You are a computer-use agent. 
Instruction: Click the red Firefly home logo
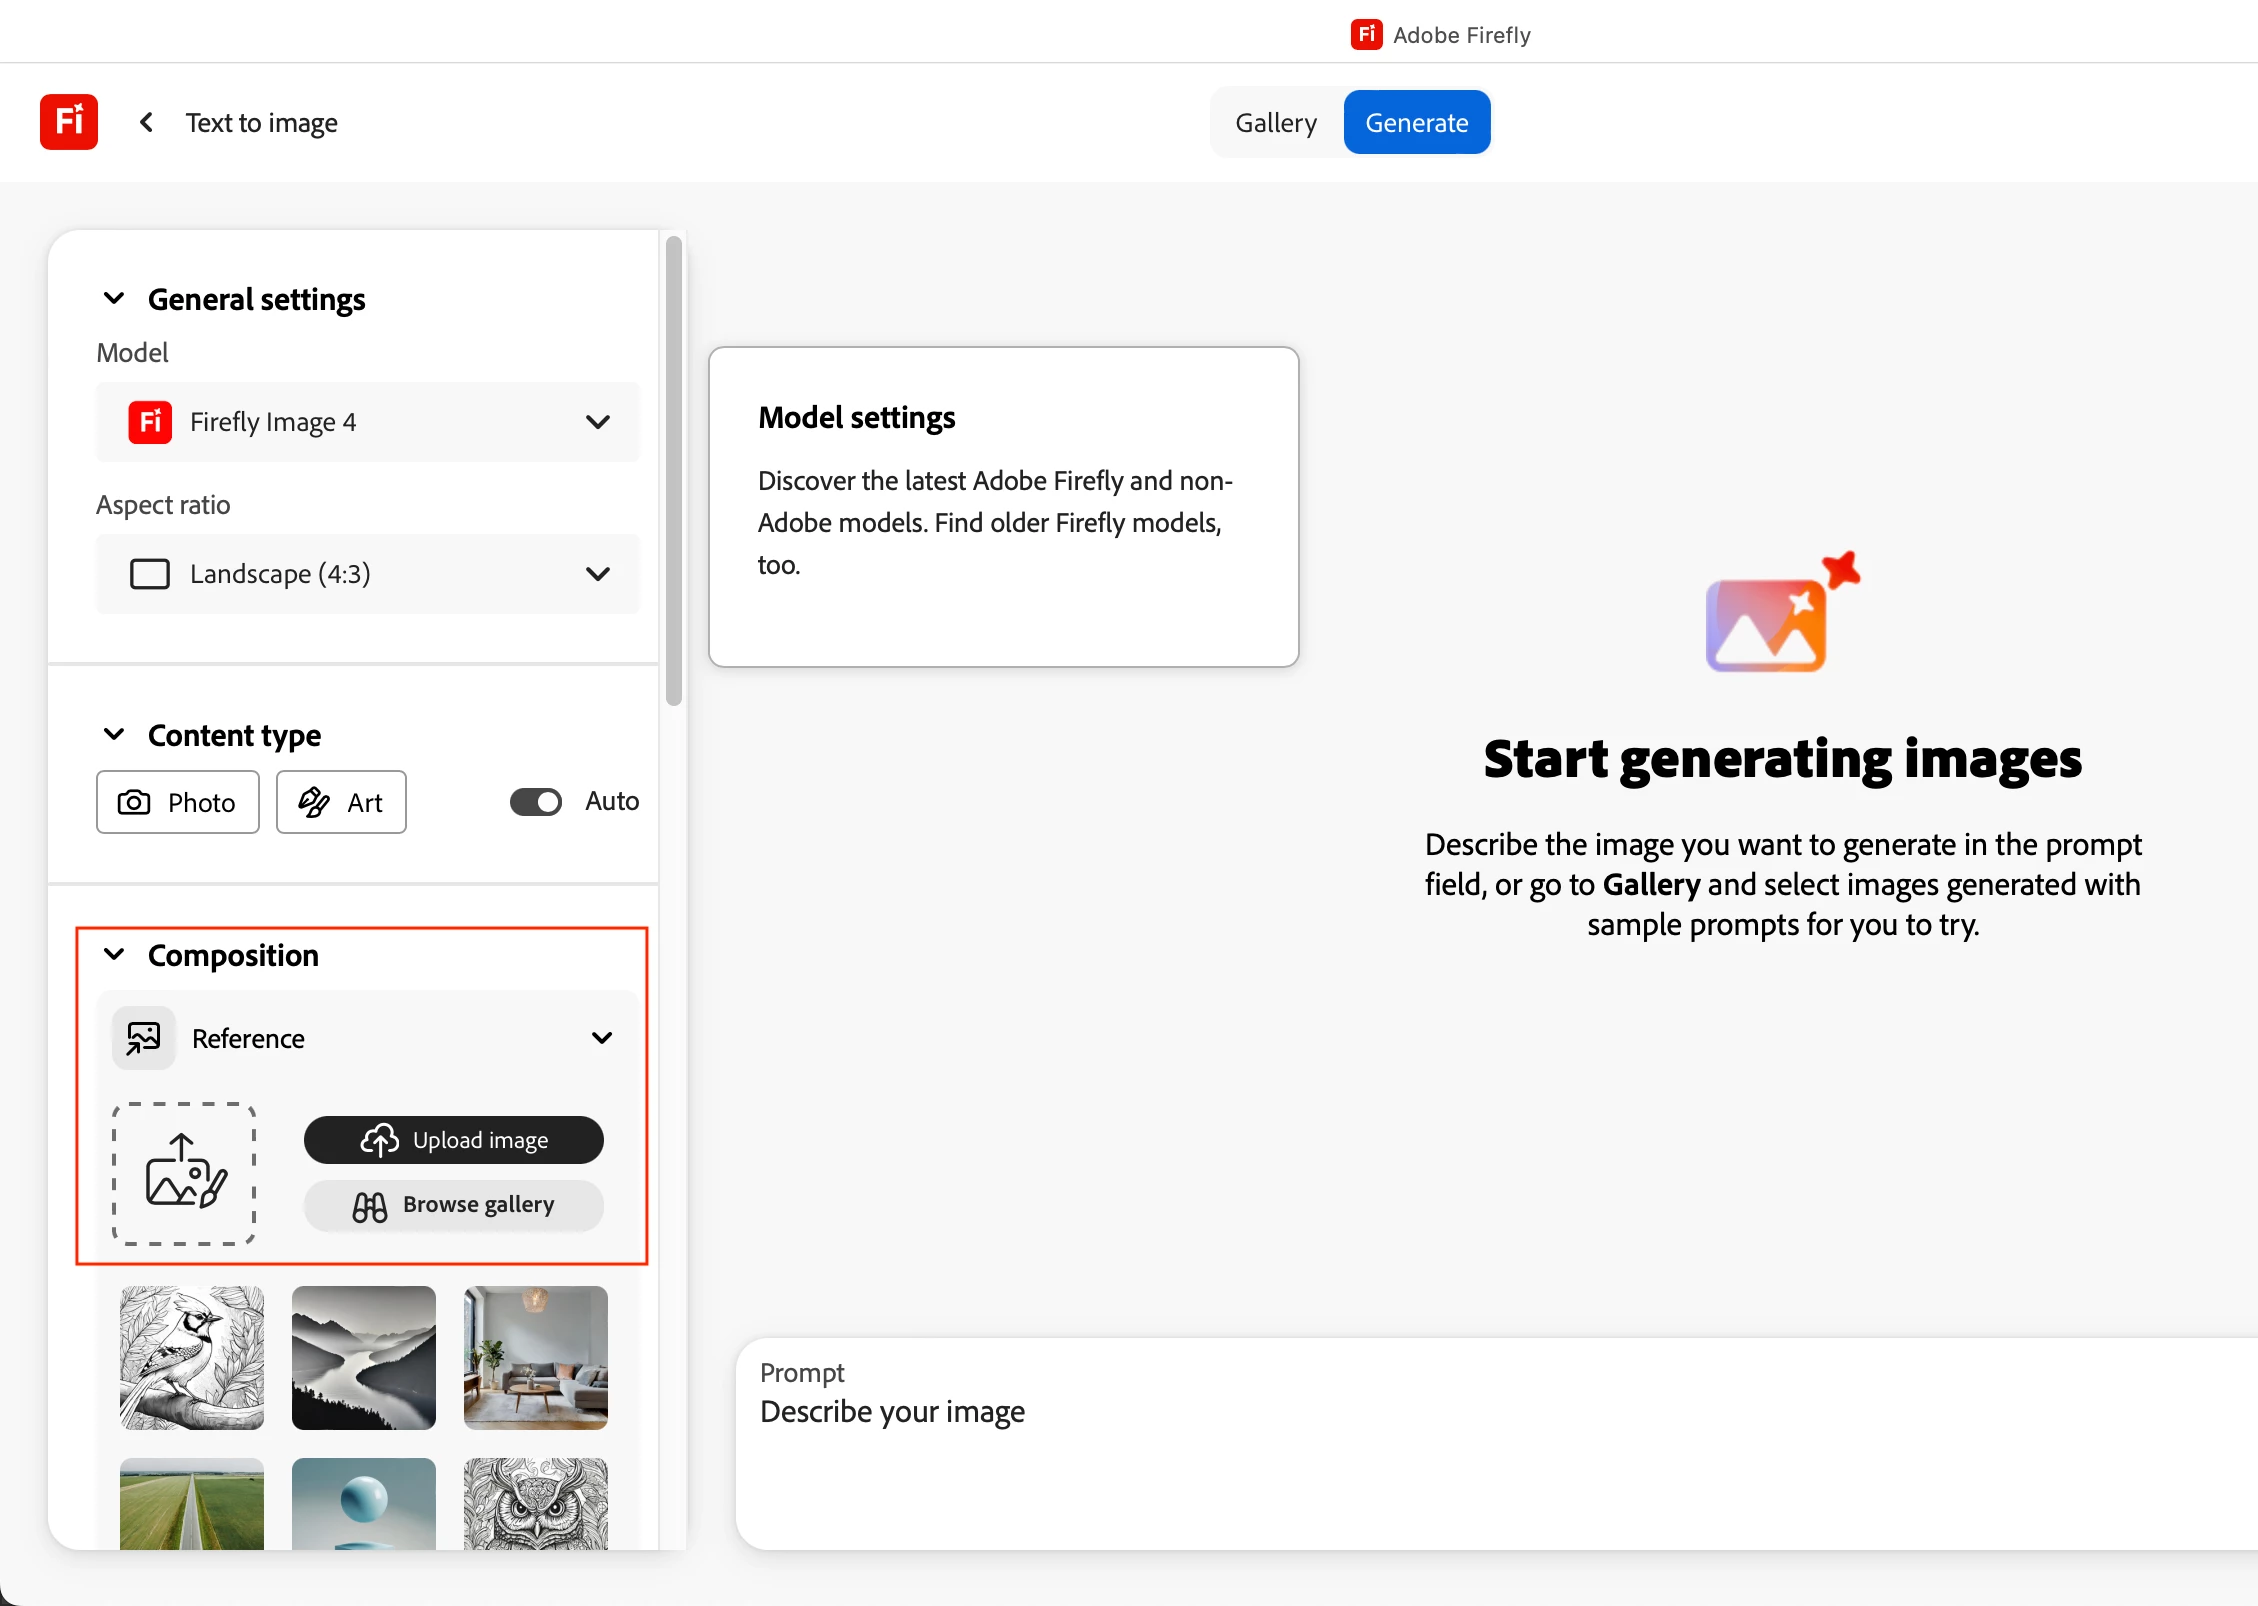pyautogui.click(x=69, y=122)
